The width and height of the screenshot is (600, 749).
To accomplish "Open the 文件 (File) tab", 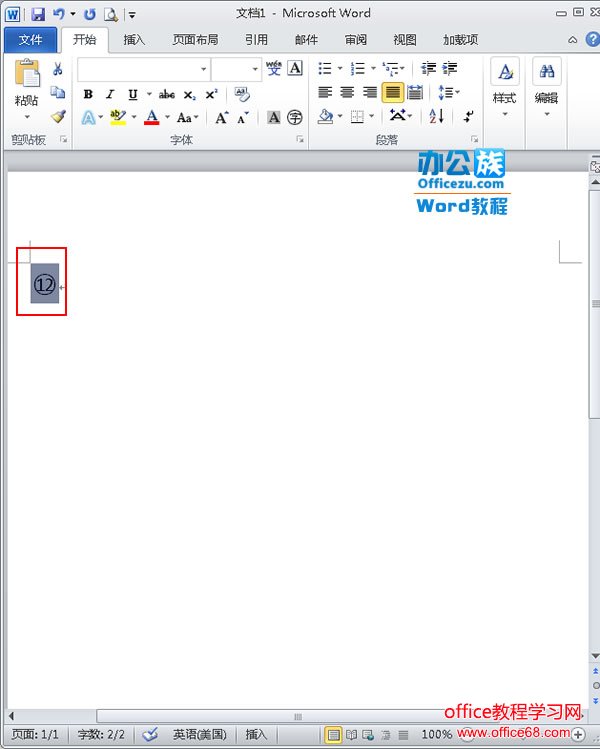I will [x=30, y=40].
